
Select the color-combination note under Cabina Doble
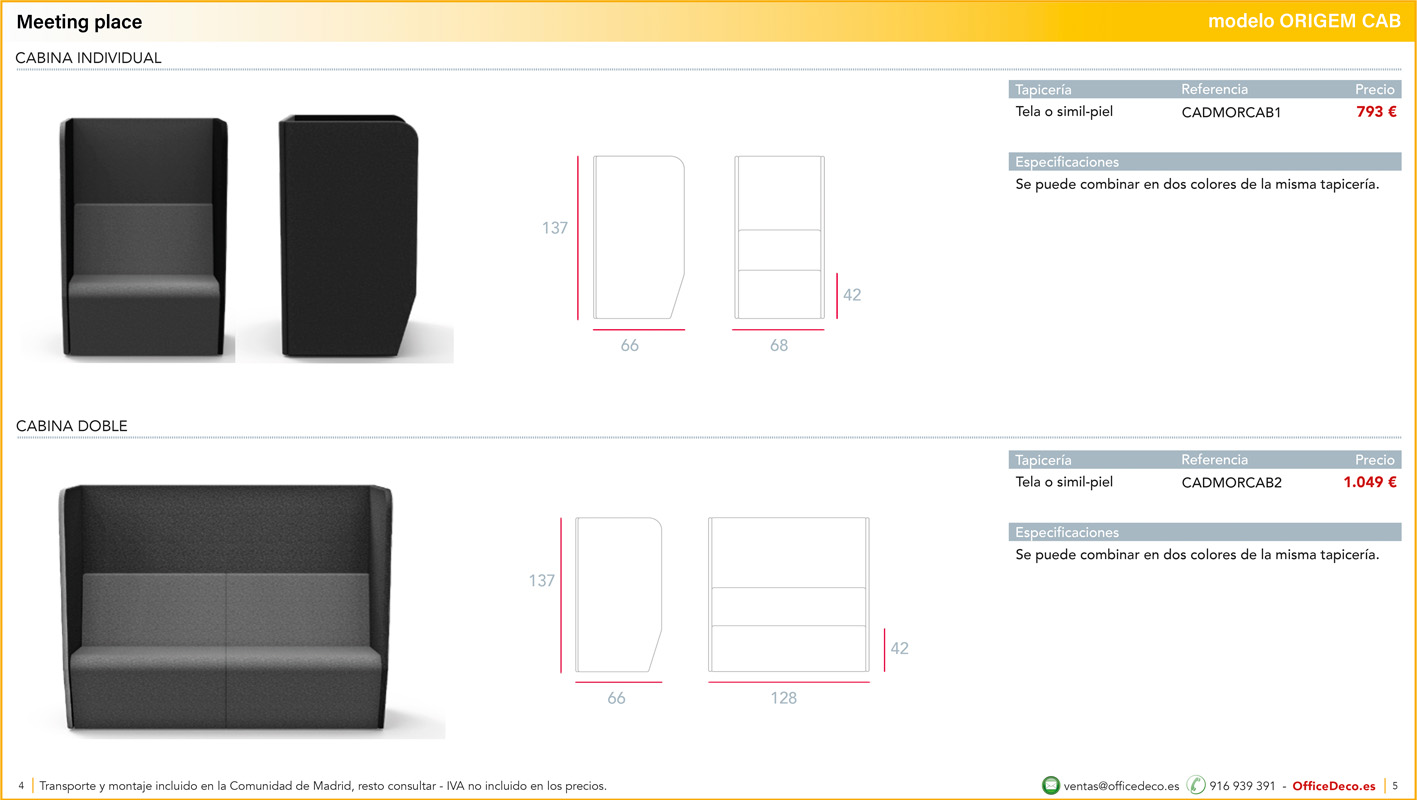click(1197, 555)
